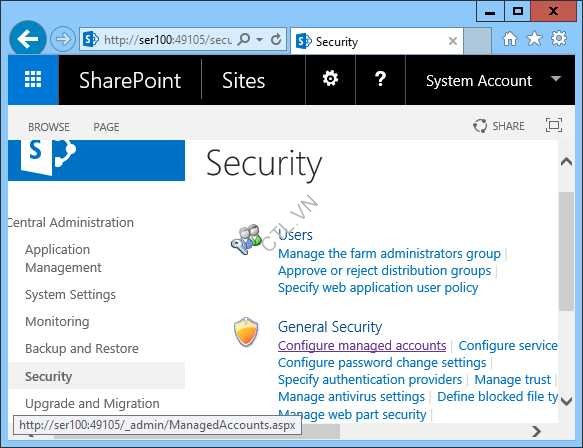Click the search magnifier in address bar

point(244,39)
